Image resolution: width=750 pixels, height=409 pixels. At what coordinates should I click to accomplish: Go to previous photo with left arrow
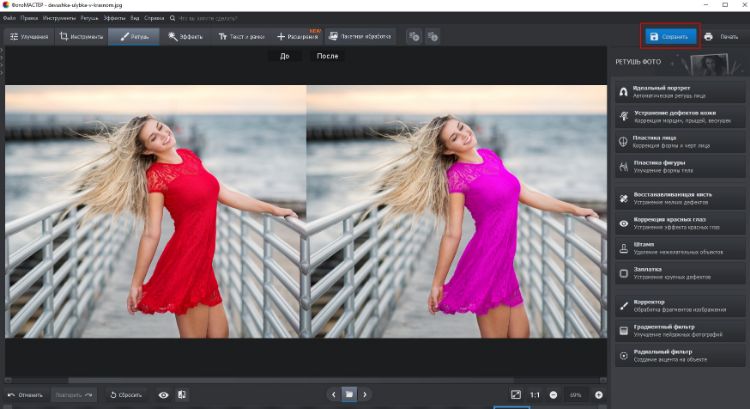point(333,395)
